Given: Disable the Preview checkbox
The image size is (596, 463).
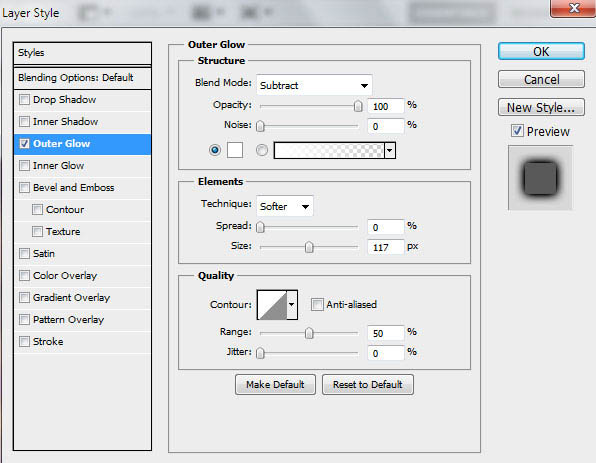Looking at the screenshot, I should pos(517,131).
